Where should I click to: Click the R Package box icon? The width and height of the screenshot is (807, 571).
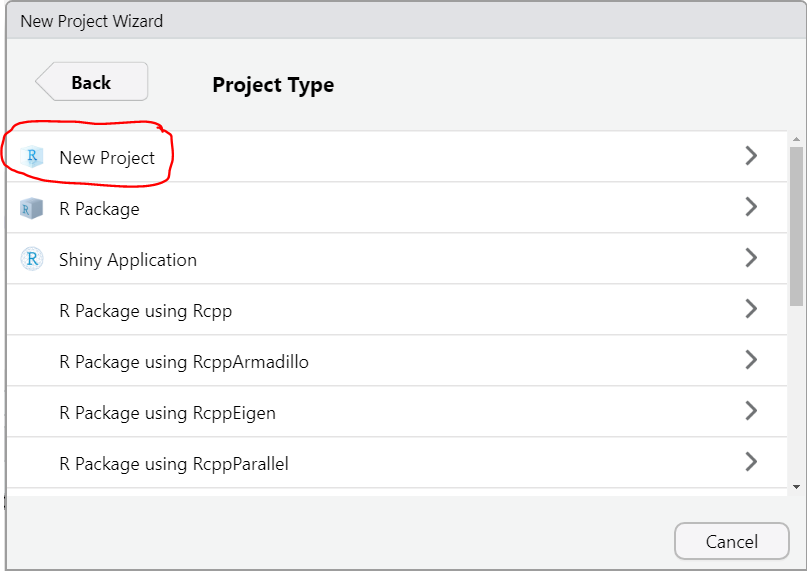(31, 208)
